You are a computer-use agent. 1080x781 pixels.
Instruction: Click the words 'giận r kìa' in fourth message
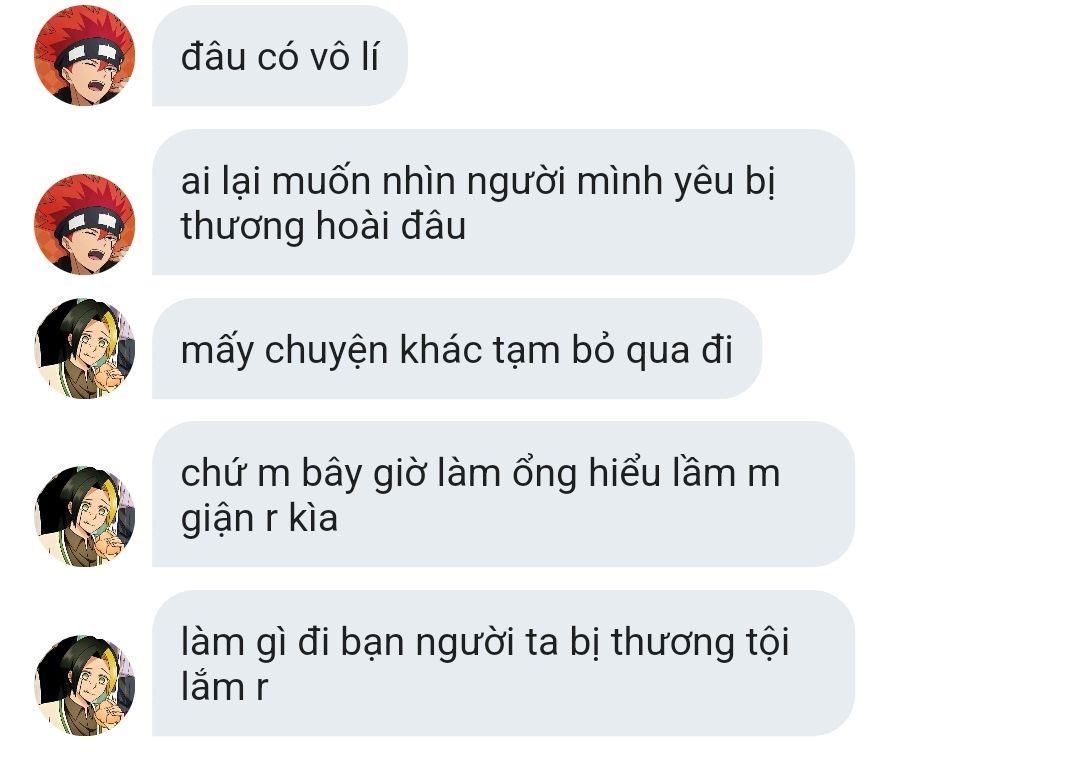click(x=259, y=519)
